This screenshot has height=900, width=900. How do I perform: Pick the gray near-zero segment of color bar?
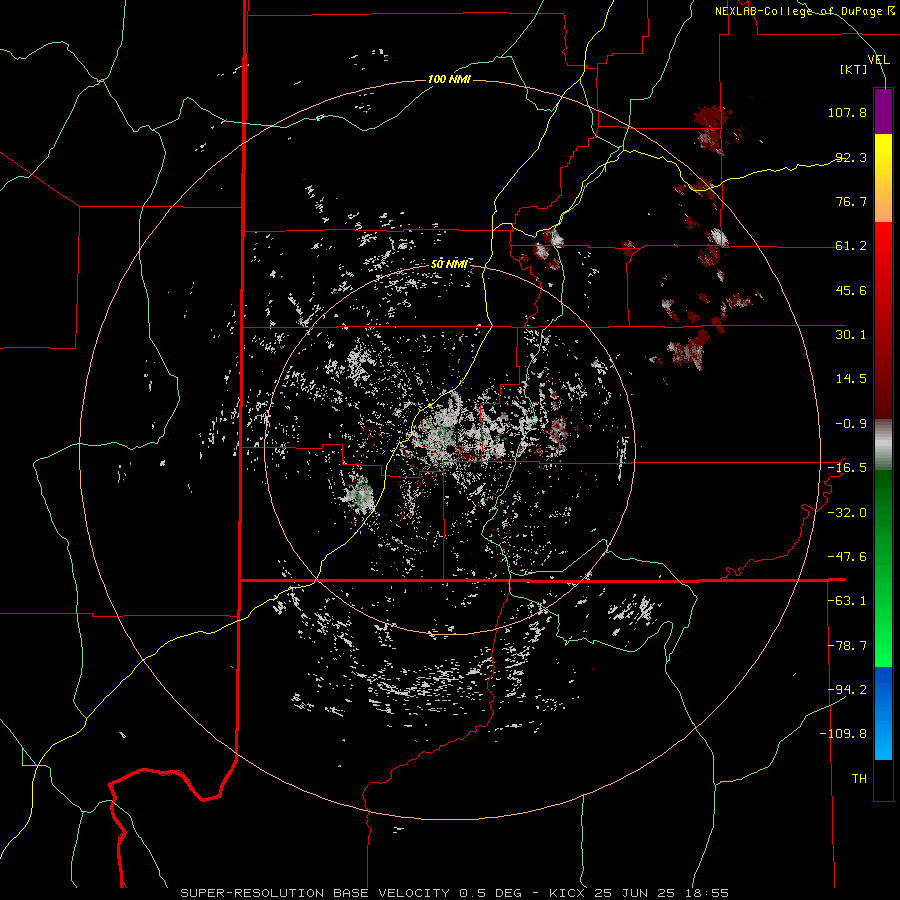[x=883, y=445]
